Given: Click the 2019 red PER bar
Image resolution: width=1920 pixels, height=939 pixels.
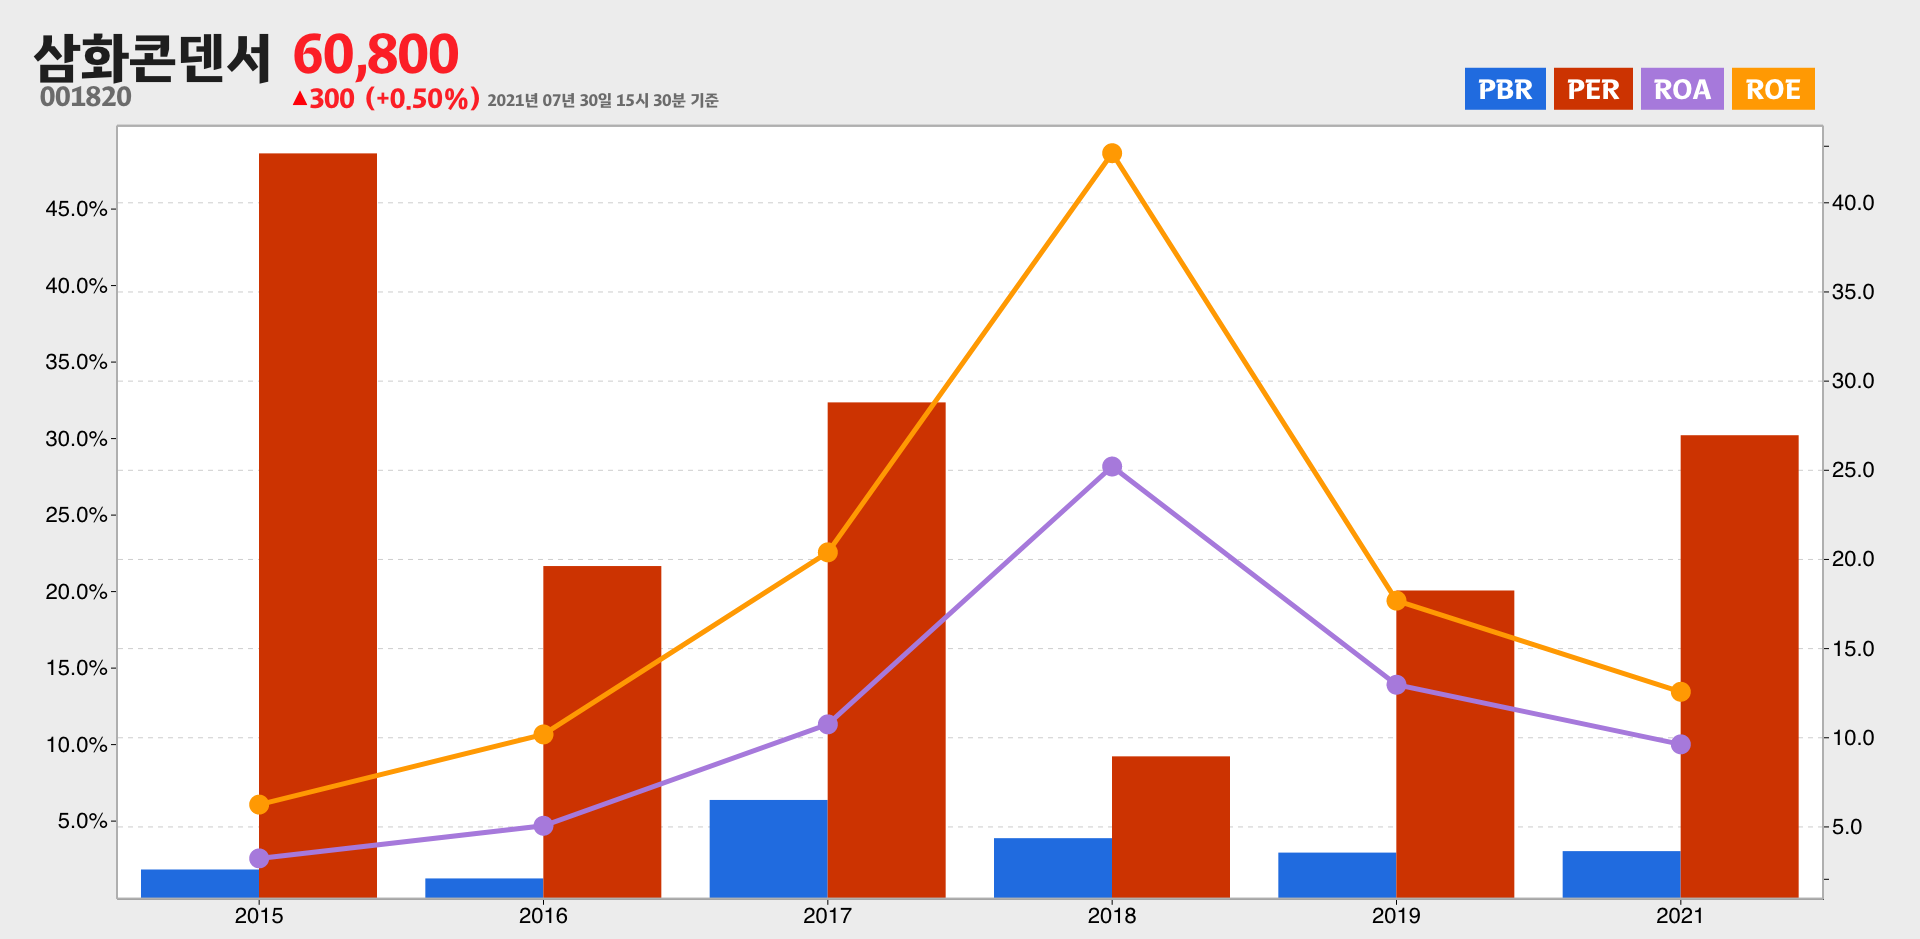Looking at the screenshot, I should coord(1455,744).
